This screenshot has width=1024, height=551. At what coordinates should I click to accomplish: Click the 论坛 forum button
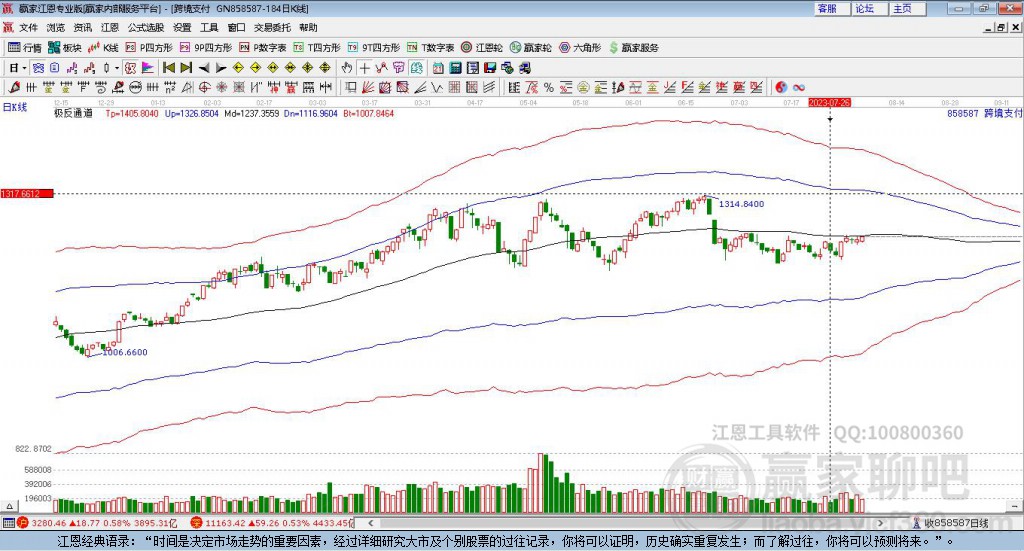click(x=864, y=8)
